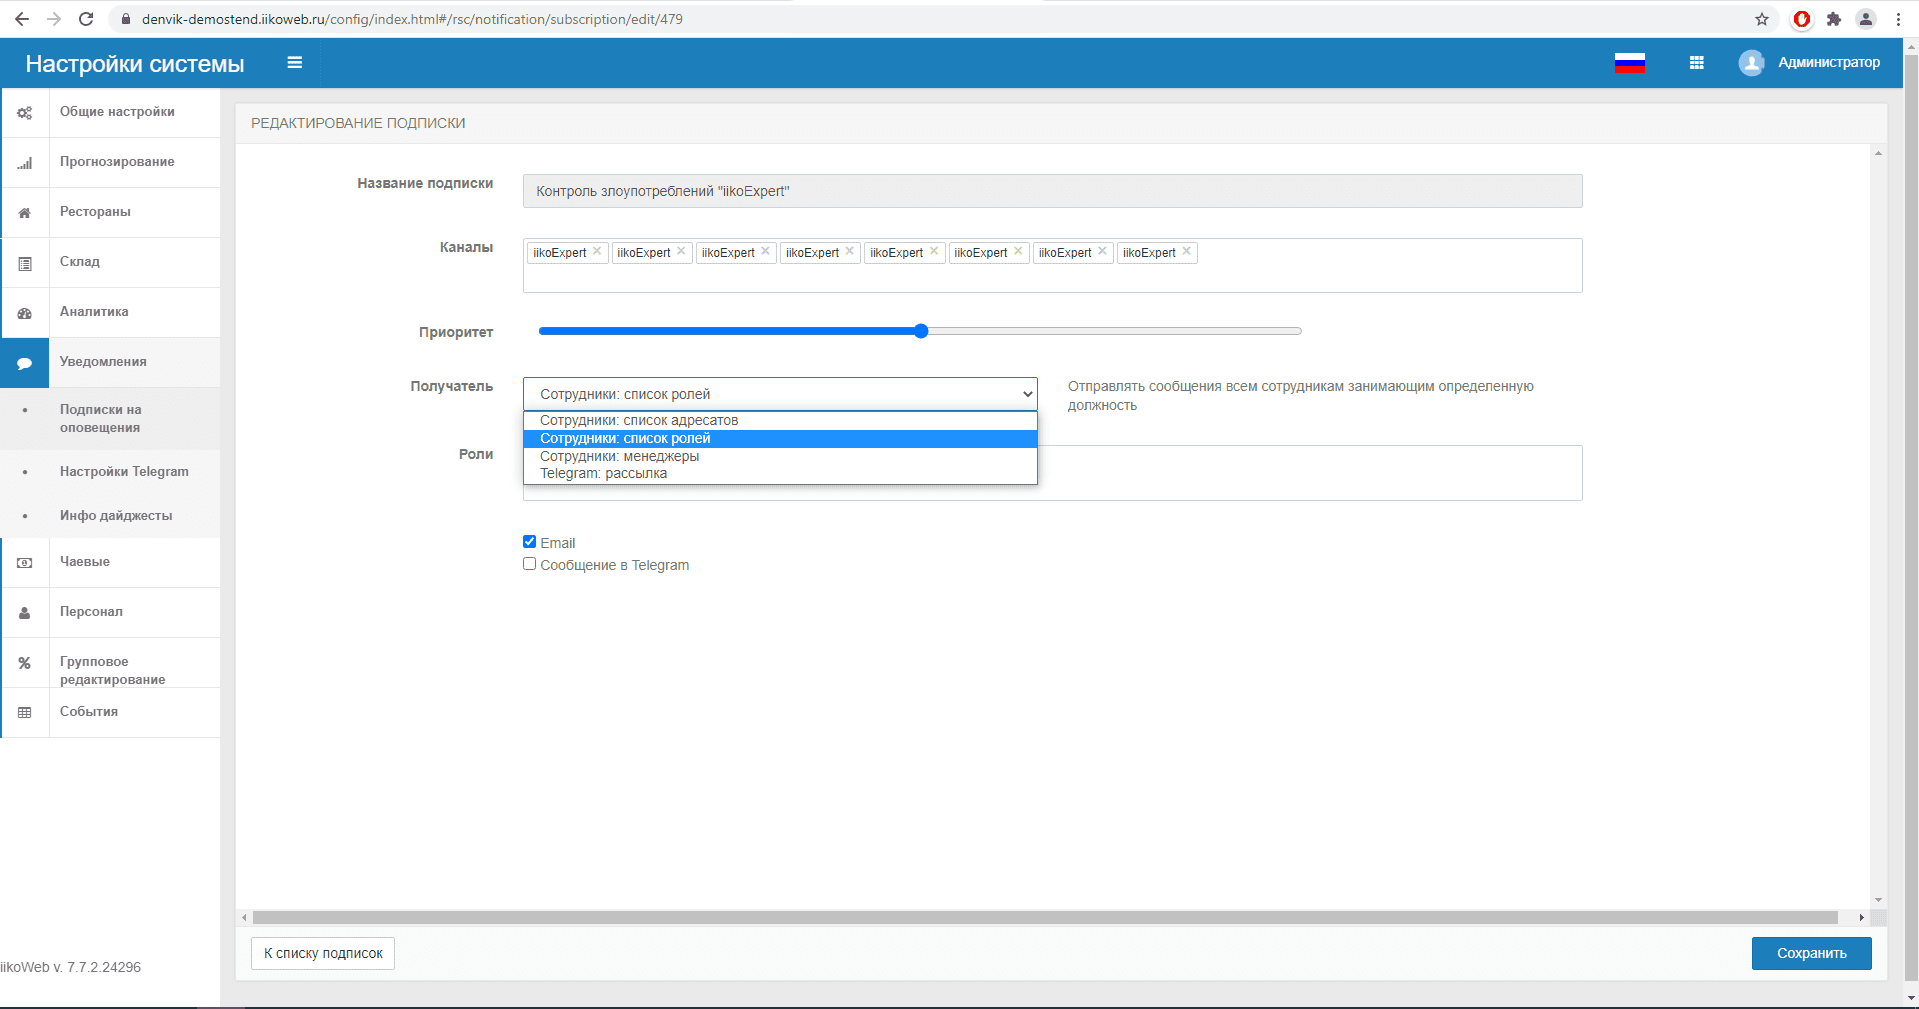Remove the second iikoExpert channel tag

[x=681, y=251]
